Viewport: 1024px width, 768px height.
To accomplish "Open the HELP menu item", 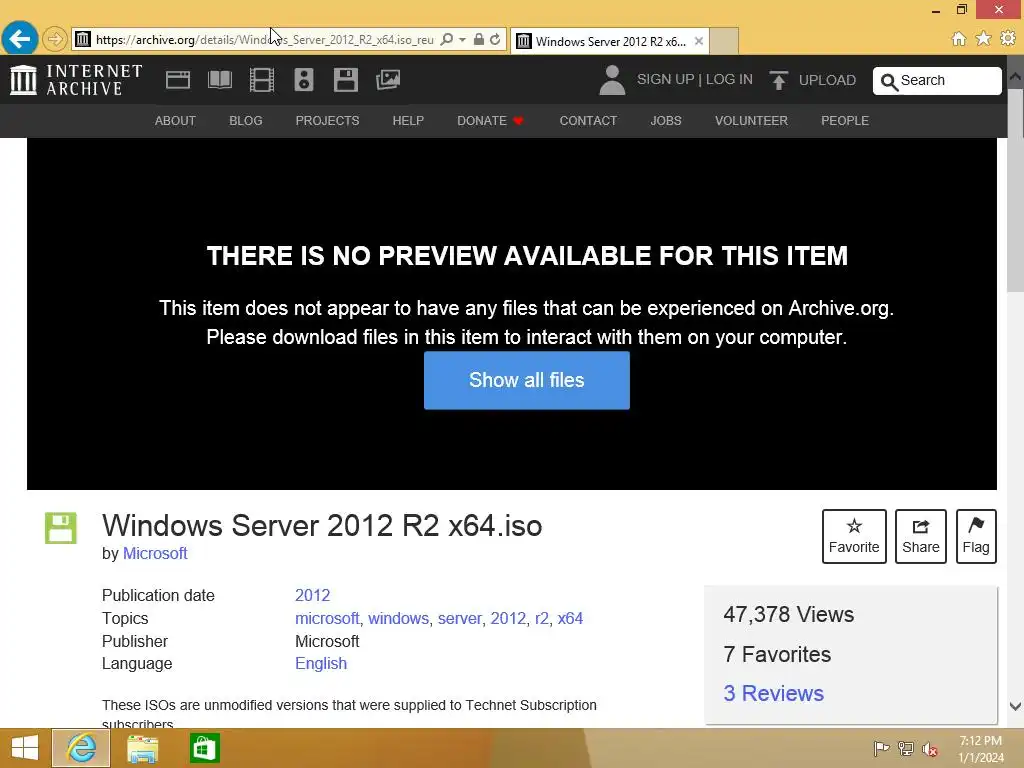I will click(x=408, y=121).
